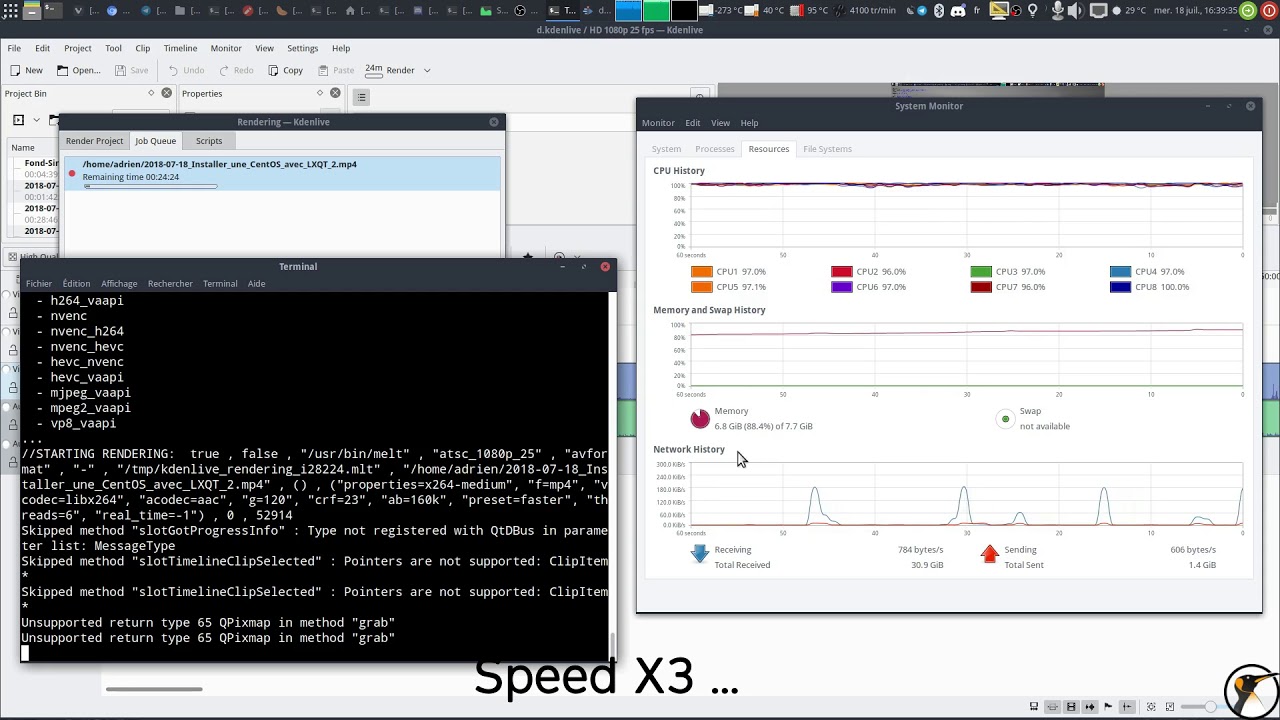Screen dimensions: 1280x720
Task: Expand the Render button dropdown arrow
Action: (x=427, y=70)
